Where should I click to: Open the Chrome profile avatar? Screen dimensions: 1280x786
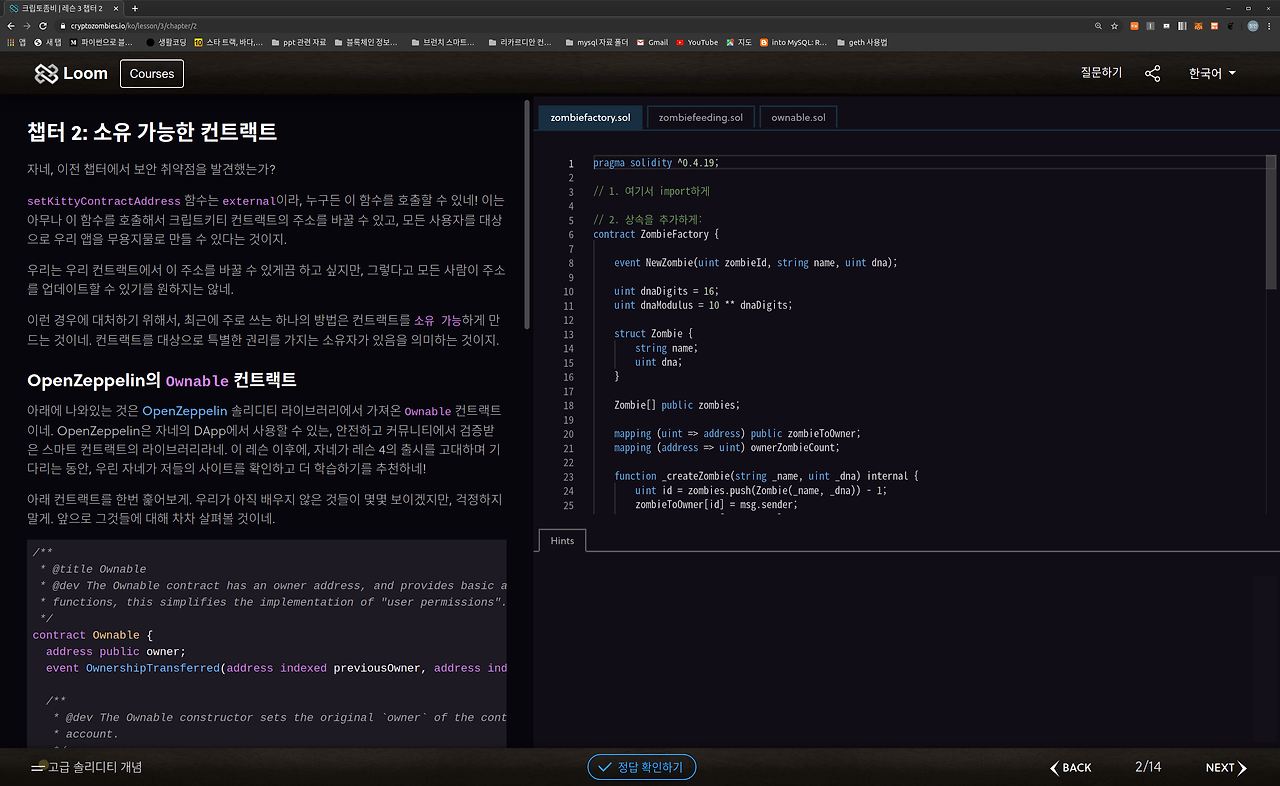pyautogui.click(x=1252, y=25)
